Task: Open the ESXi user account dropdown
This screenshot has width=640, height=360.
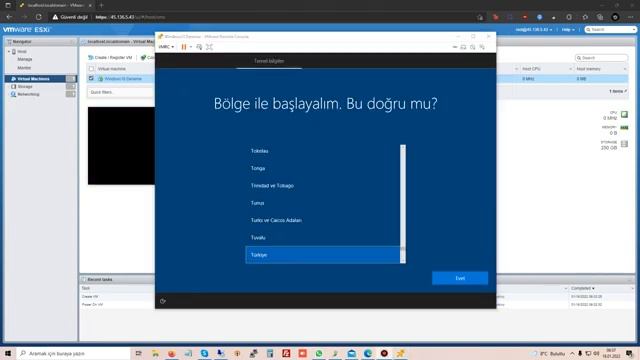Action: click(533, 30)
